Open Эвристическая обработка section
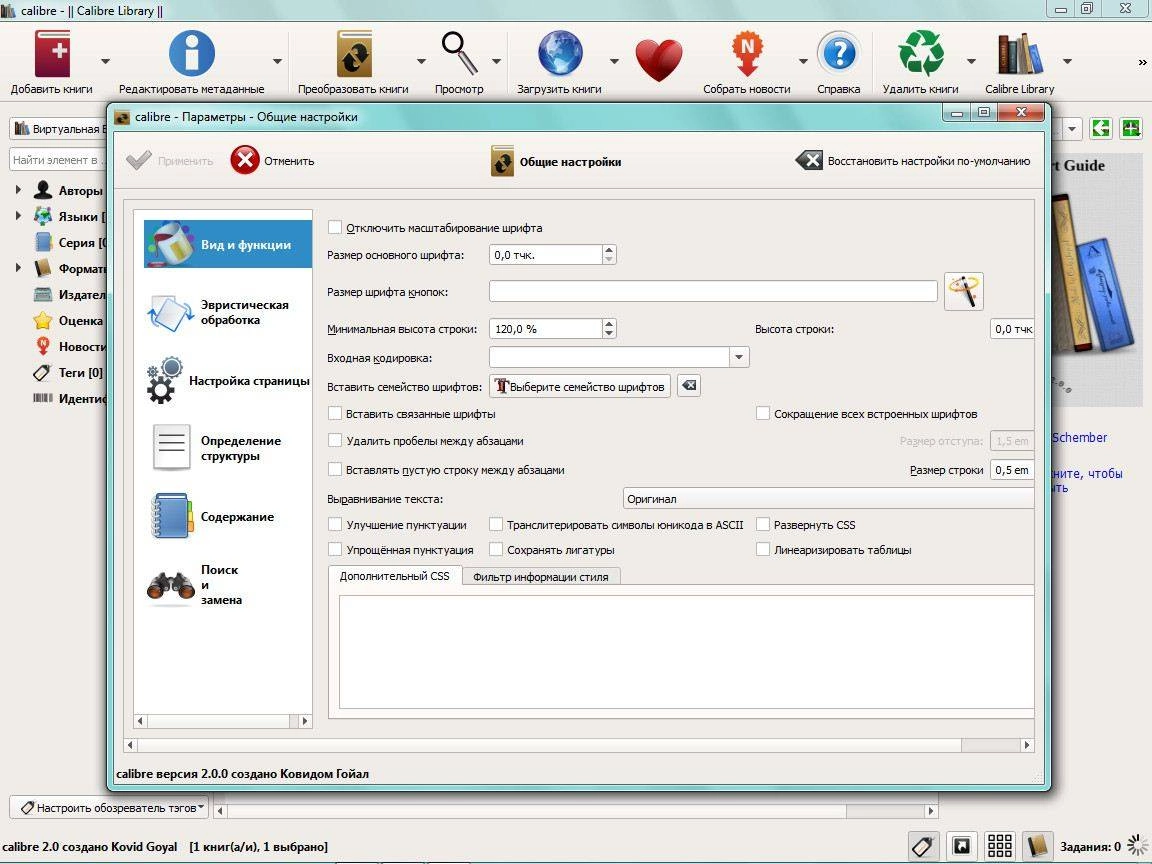 coord(228,312)
